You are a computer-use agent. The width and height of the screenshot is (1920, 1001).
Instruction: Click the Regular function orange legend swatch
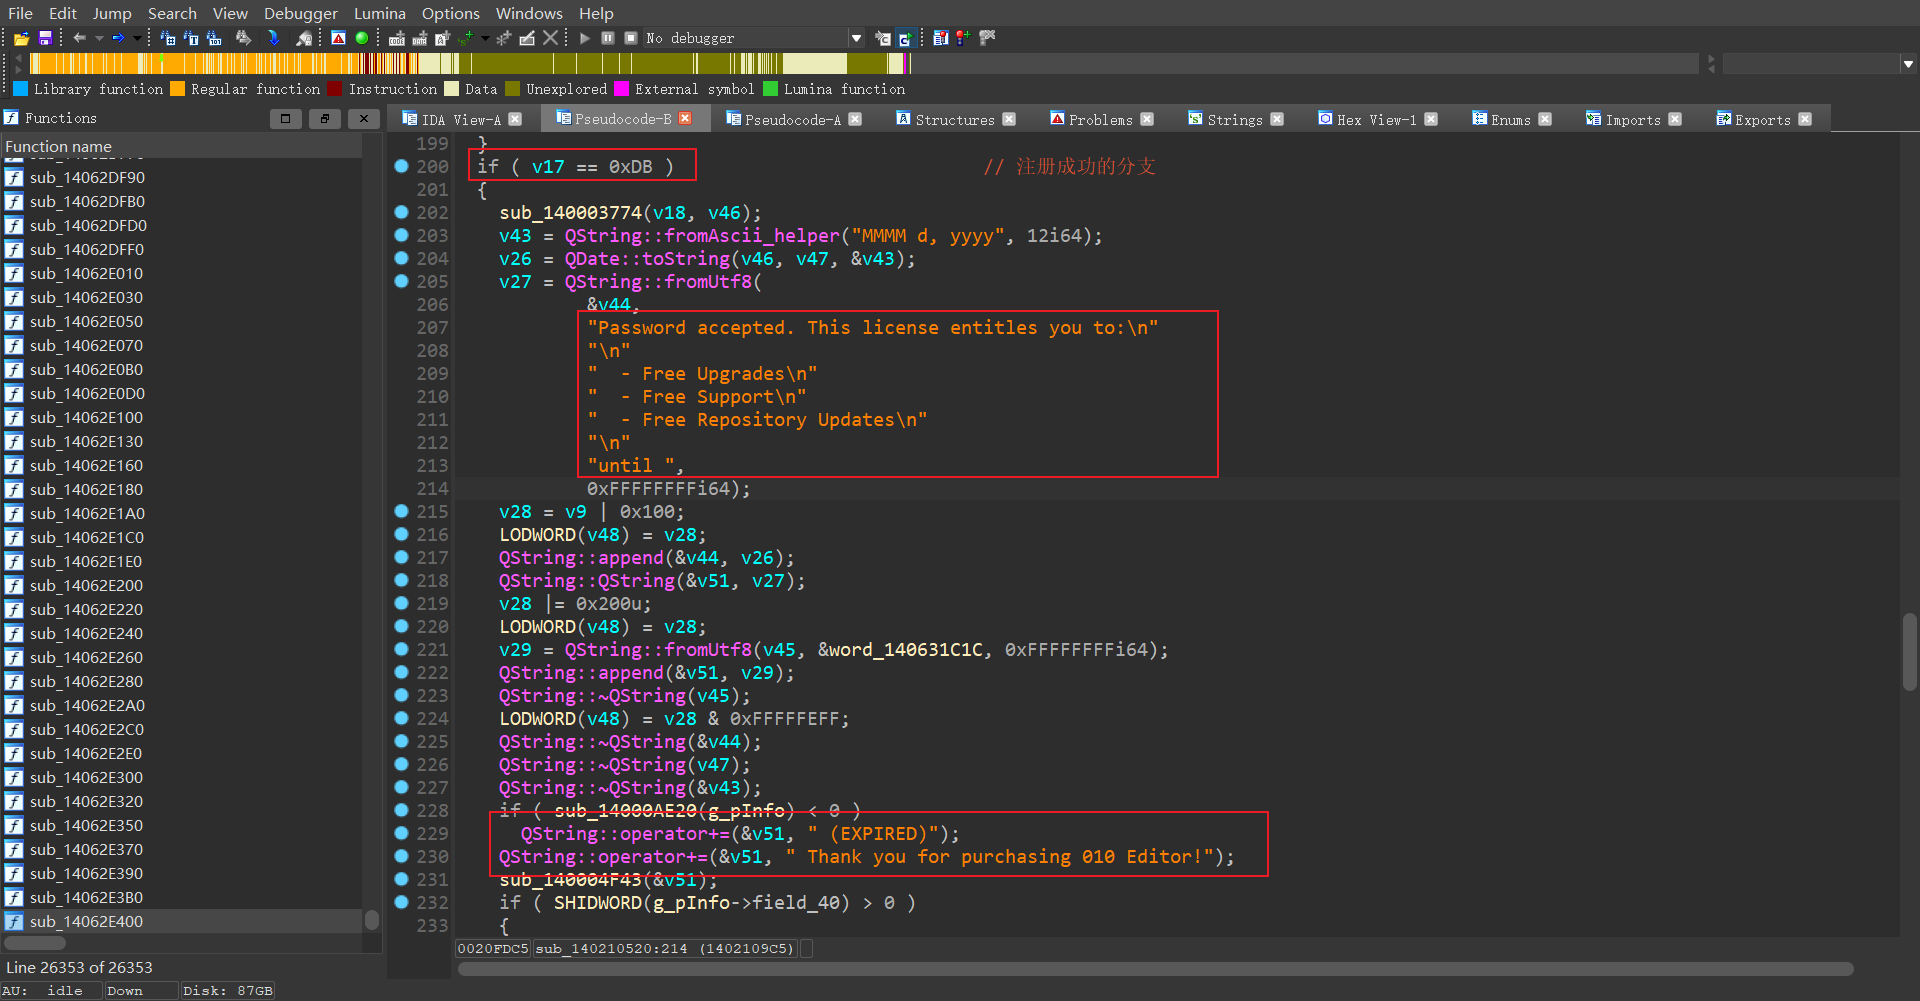coord(178,89)
